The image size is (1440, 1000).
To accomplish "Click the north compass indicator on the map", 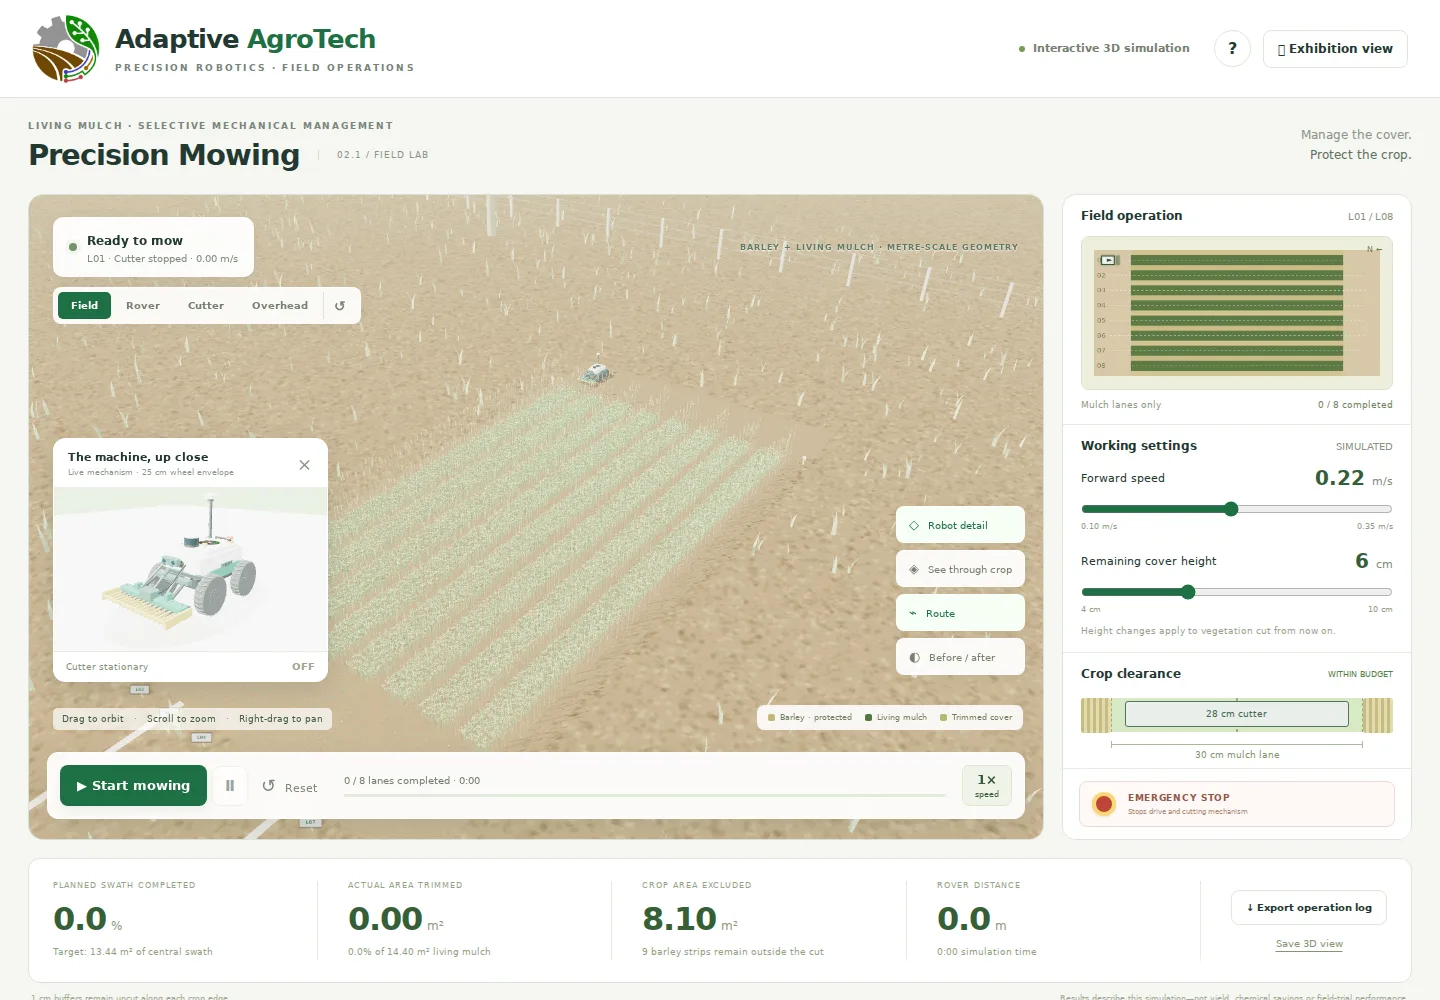I will 1374,249.
